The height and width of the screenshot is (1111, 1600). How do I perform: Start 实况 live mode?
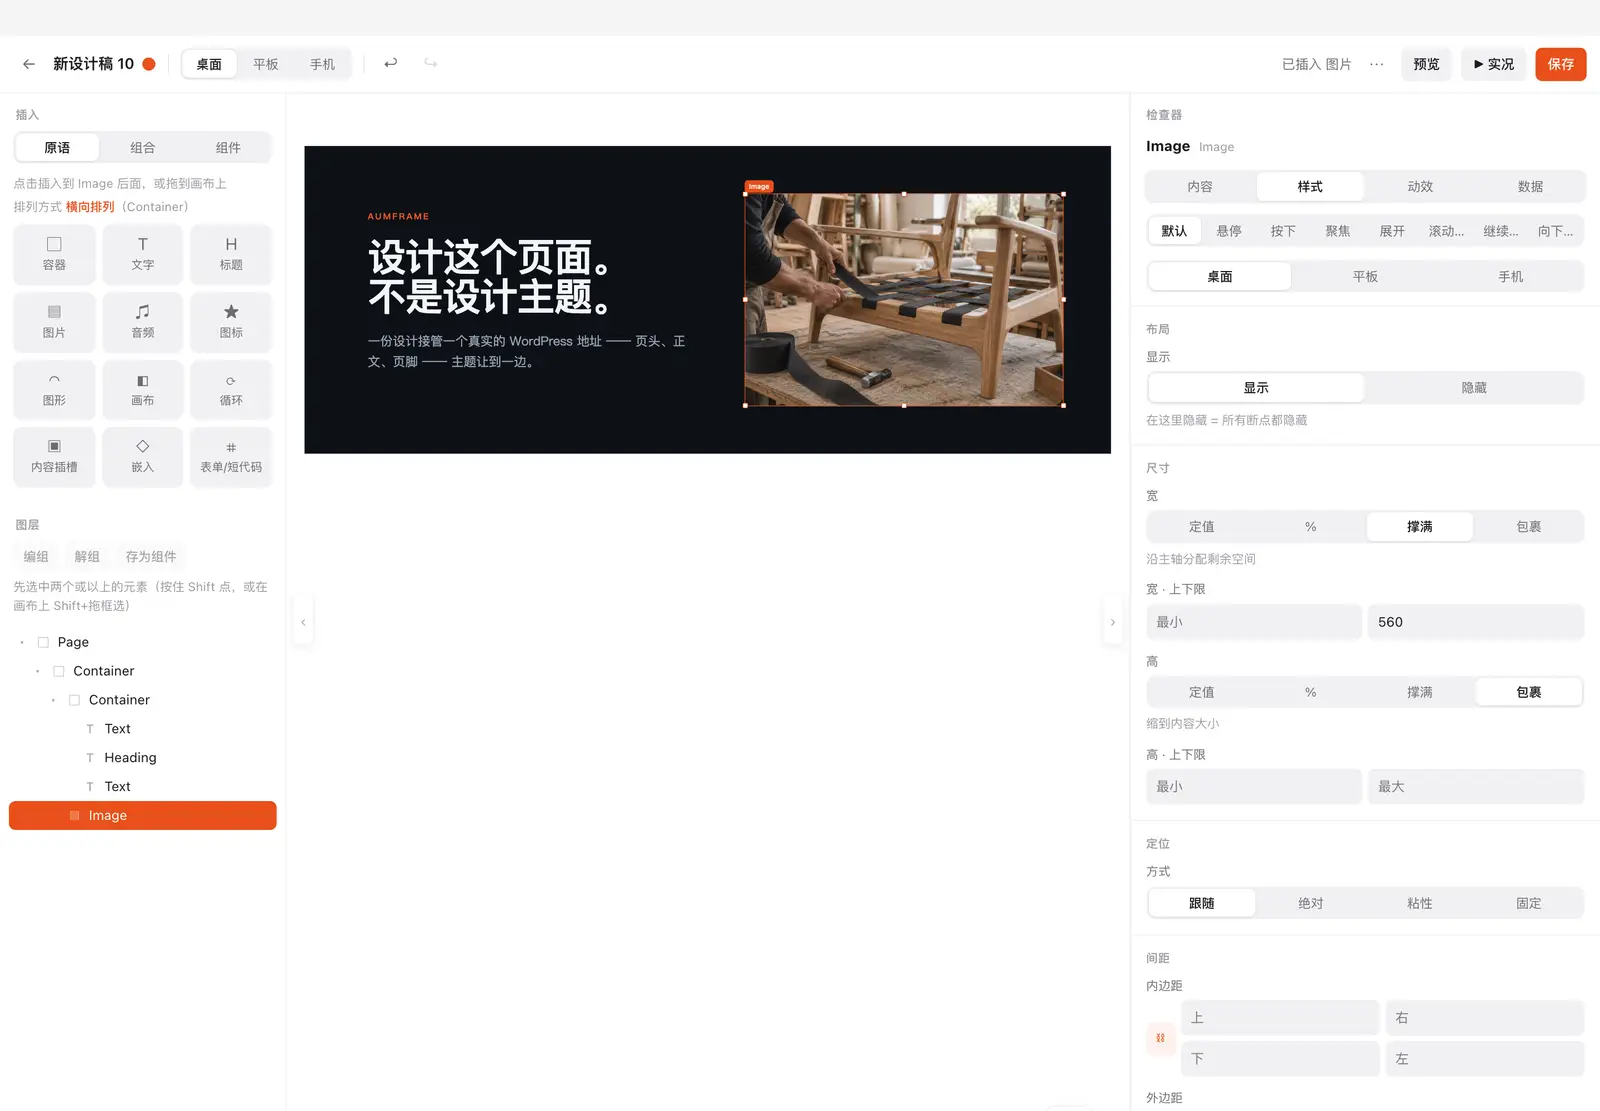pyautogui.click(x=1494, y=64)
